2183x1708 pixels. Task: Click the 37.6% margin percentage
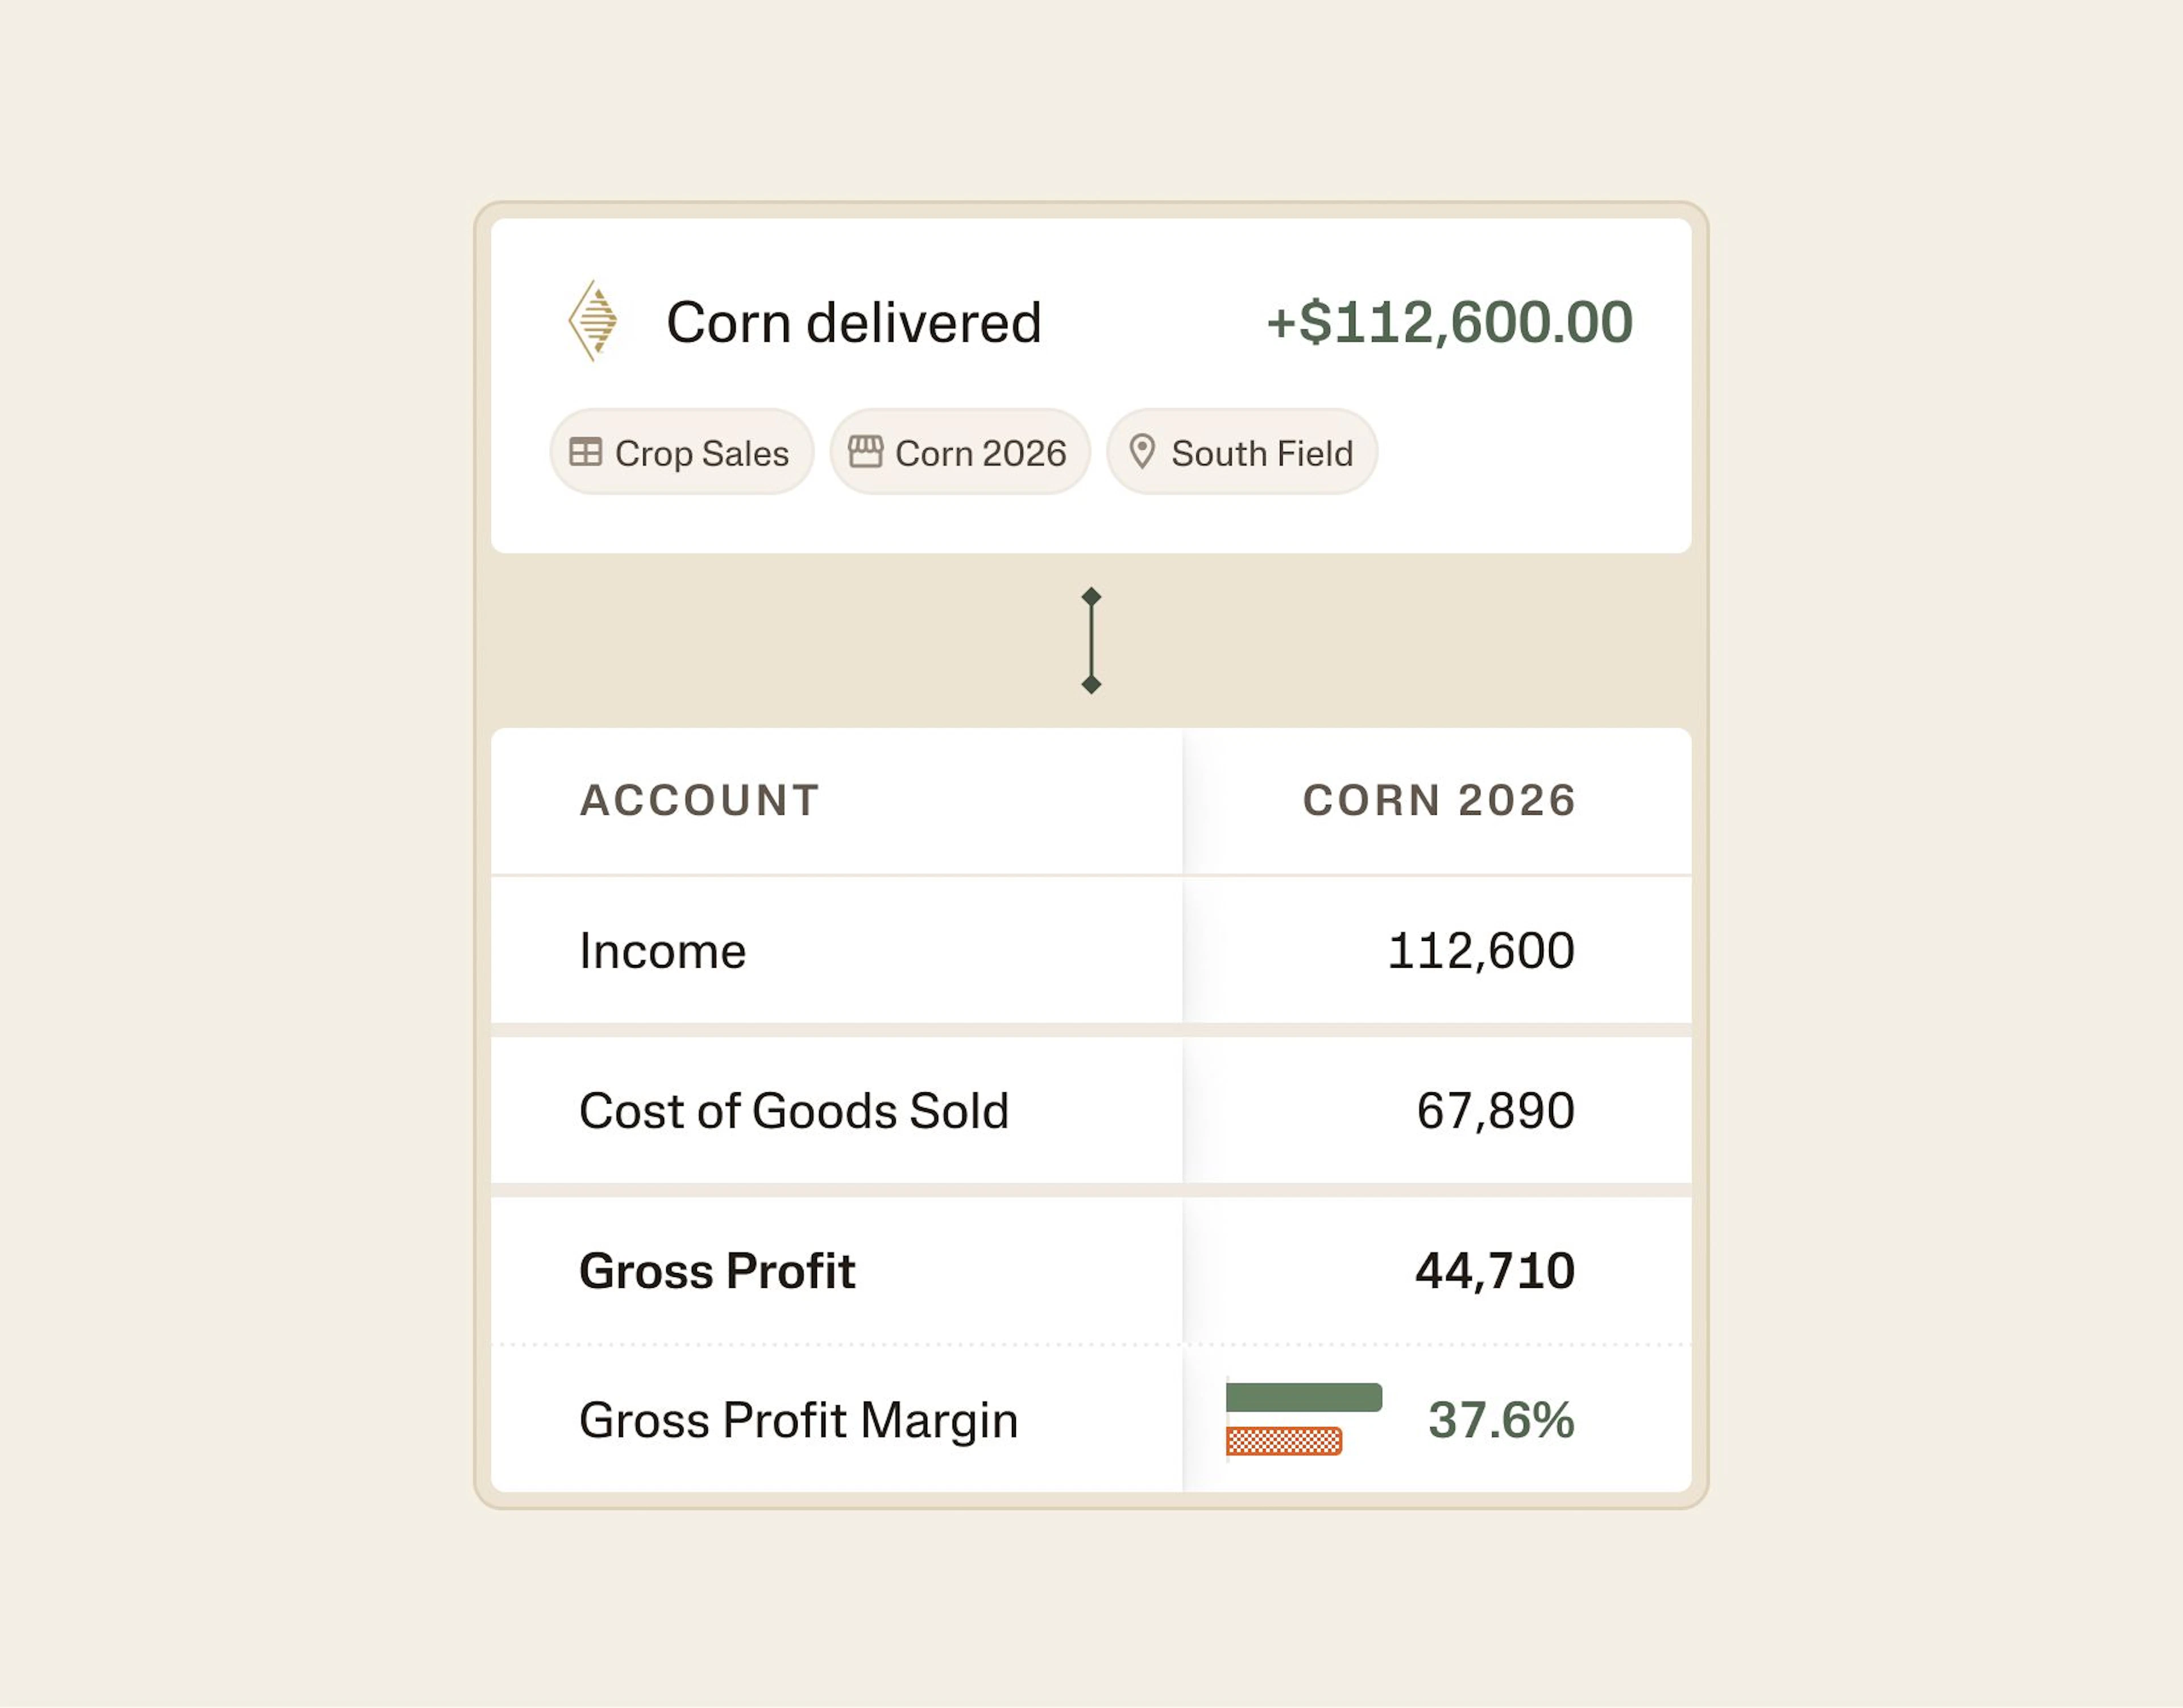(1501, 1420)
